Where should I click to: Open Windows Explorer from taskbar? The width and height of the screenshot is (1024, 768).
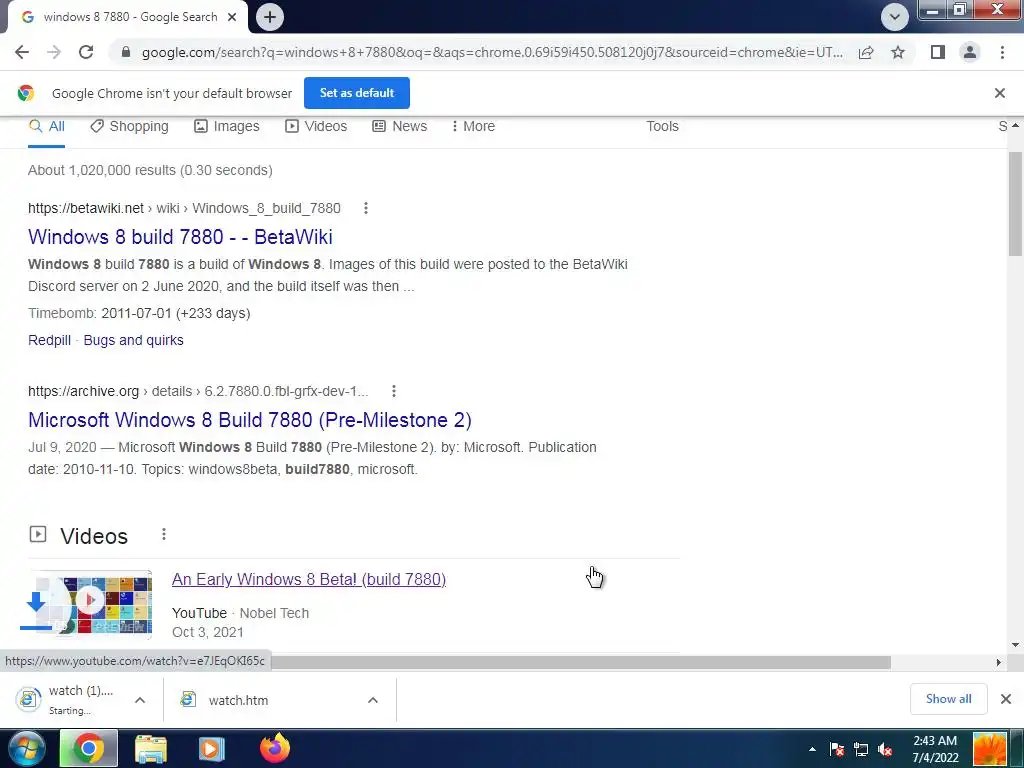pyautogui.click(x=151, y=748)
